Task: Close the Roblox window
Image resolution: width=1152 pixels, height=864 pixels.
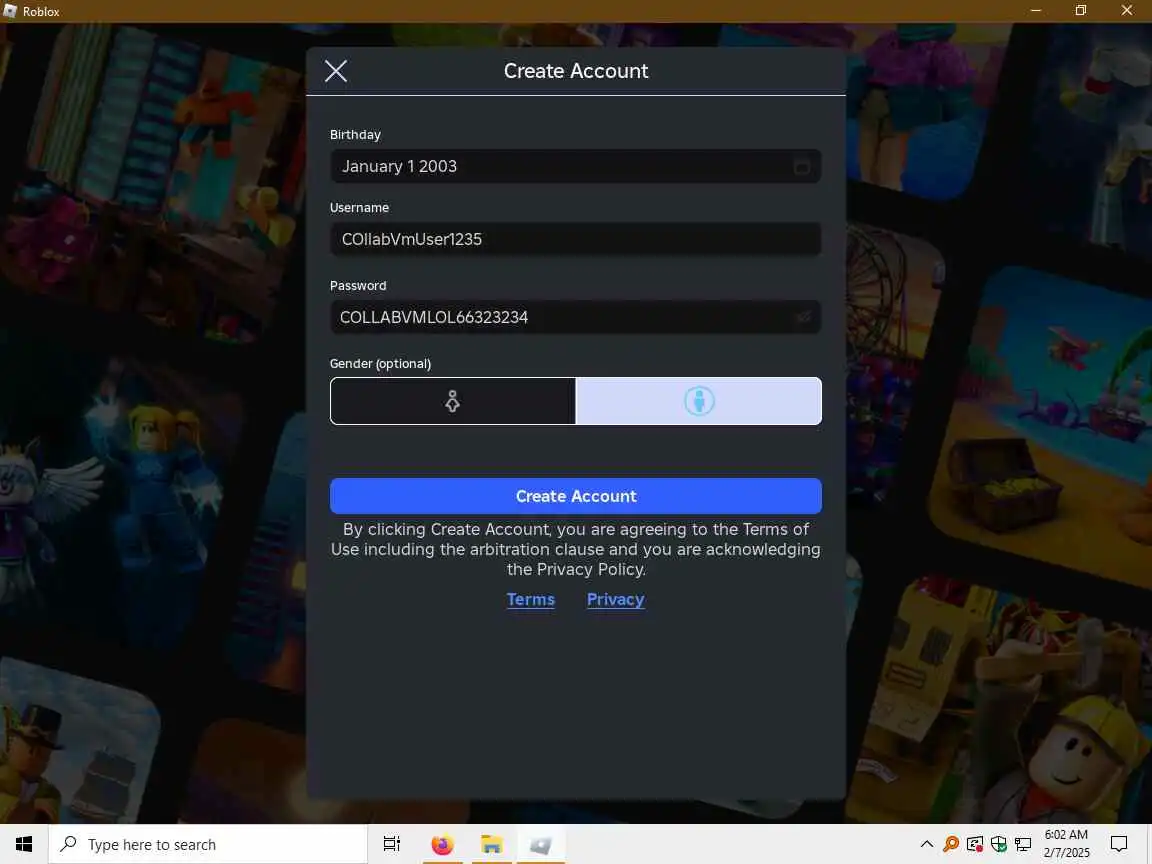Action: coord(1126,10)
